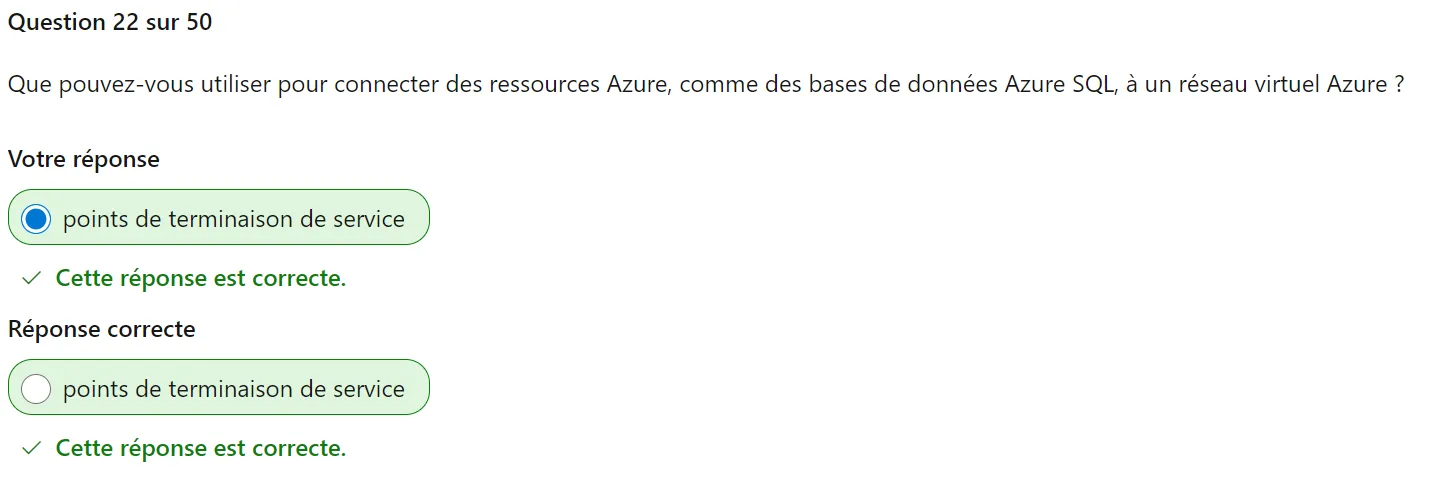Click the right edge of the Votre réponse green box

pyautogui.click(x=428, y=217)
